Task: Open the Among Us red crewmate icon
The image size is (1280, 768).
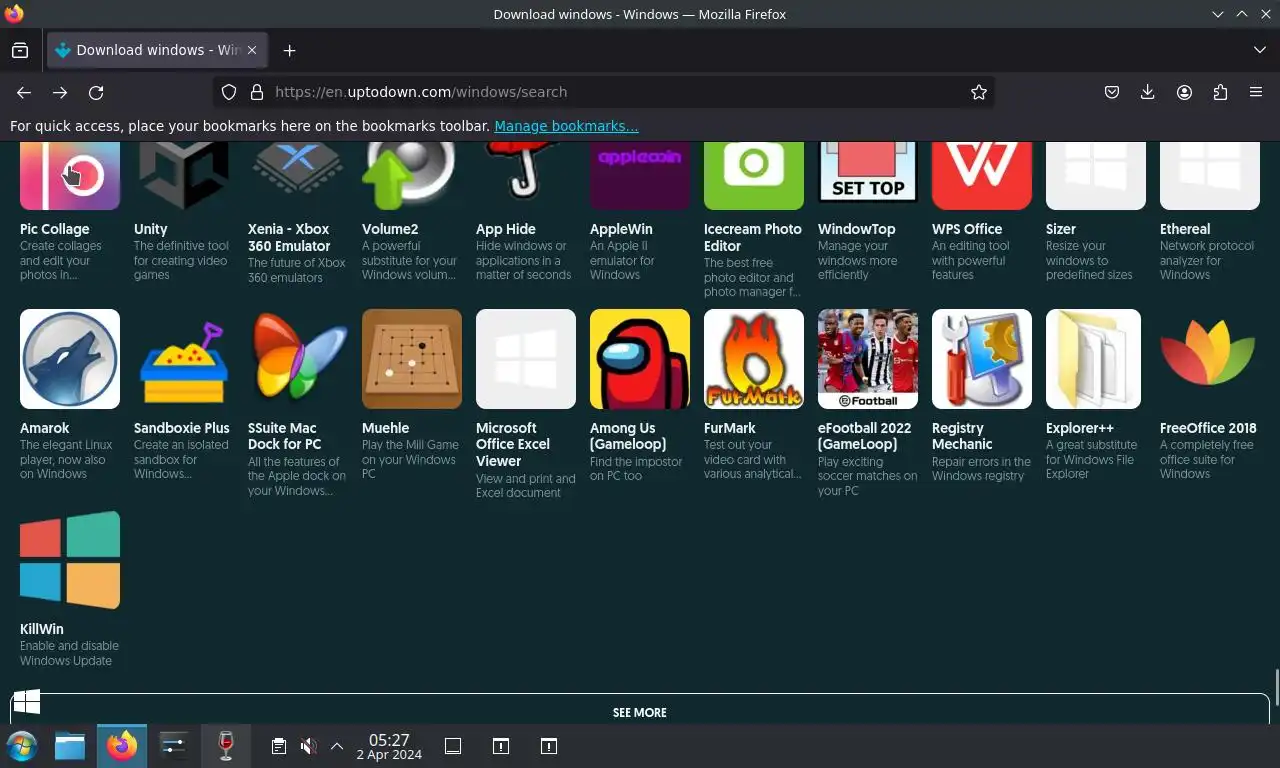Action: 640,359
